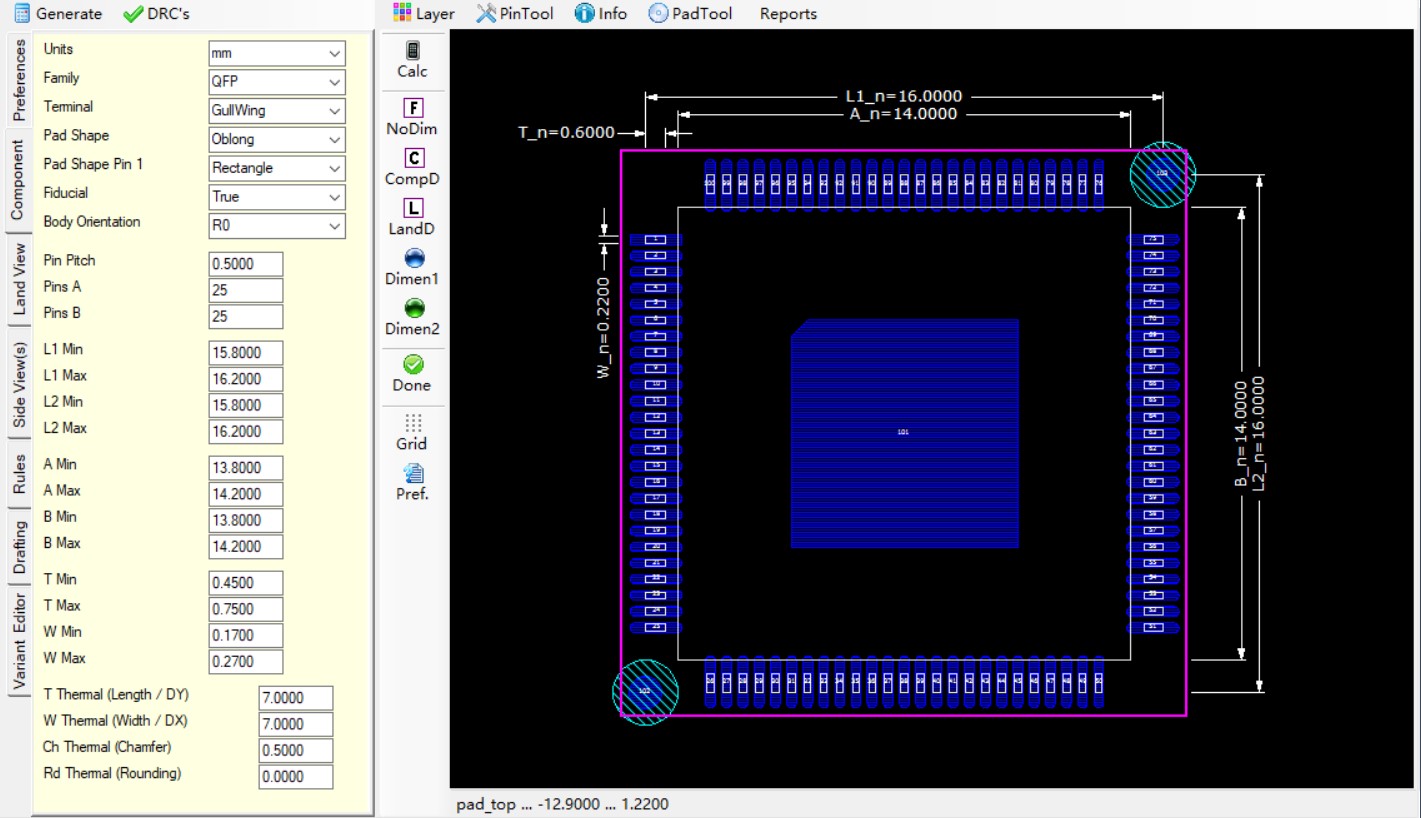The height and width of the screenshot is (818, 1421).
Task: Change the Terminal type dropdown
Action: (x=276, y=110)
